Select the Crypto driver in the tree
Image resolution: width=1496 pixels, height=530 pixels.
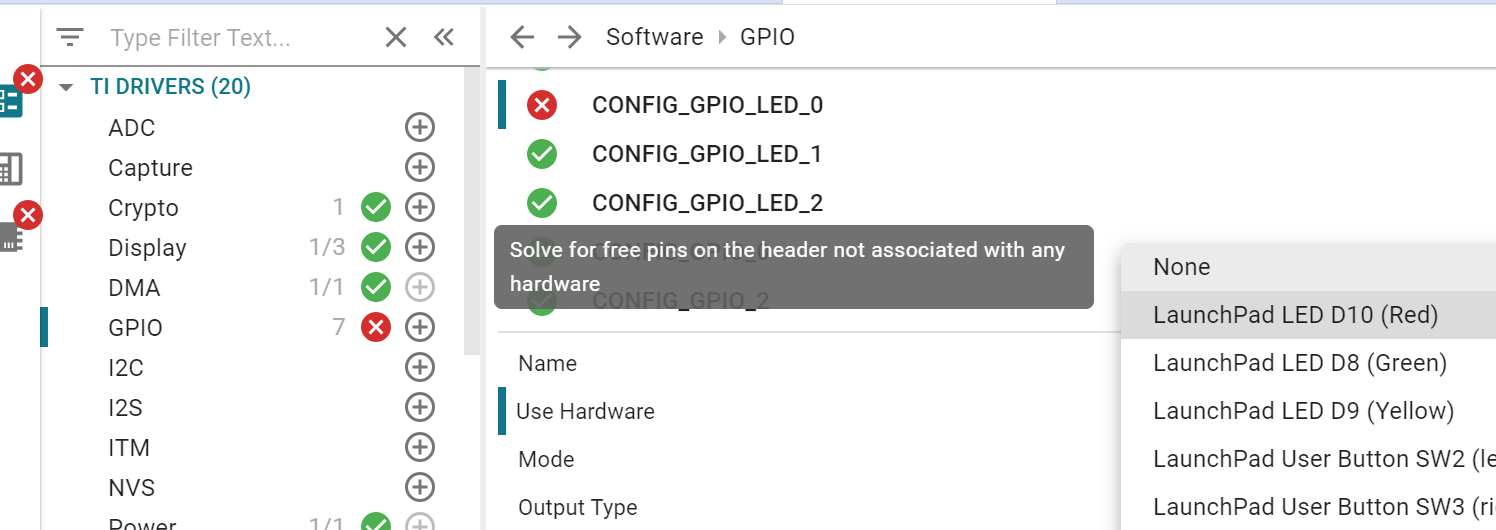(143, 208)
